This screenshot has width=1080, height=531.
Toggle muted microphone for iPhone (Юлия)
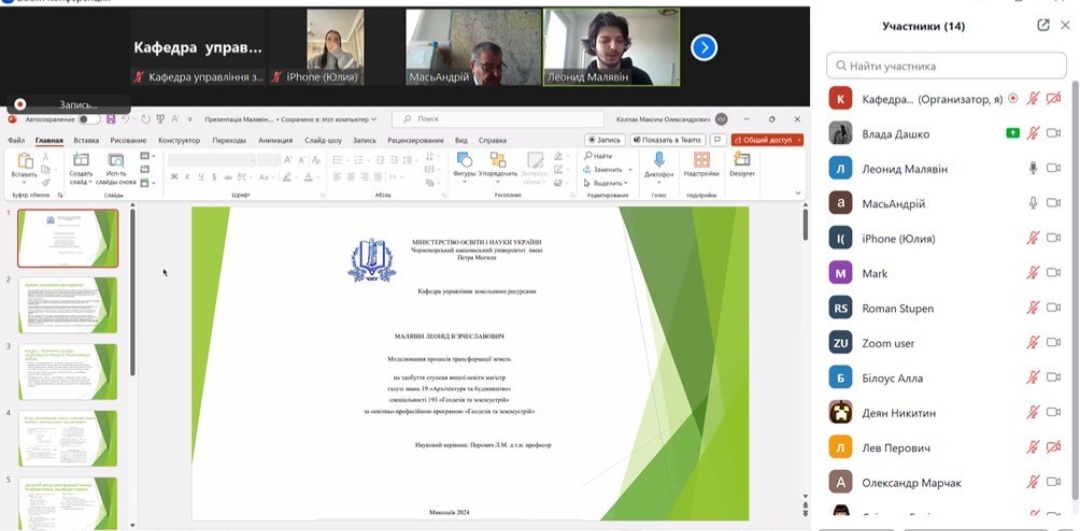click(x=1032, y=238)
